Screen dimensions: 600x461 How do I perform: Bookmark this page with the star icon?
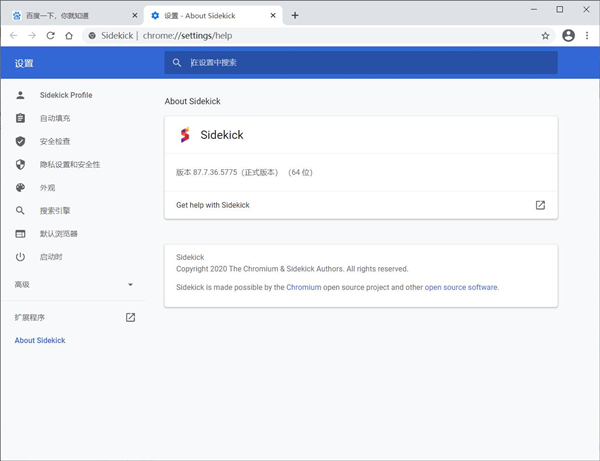coord(545,35)
